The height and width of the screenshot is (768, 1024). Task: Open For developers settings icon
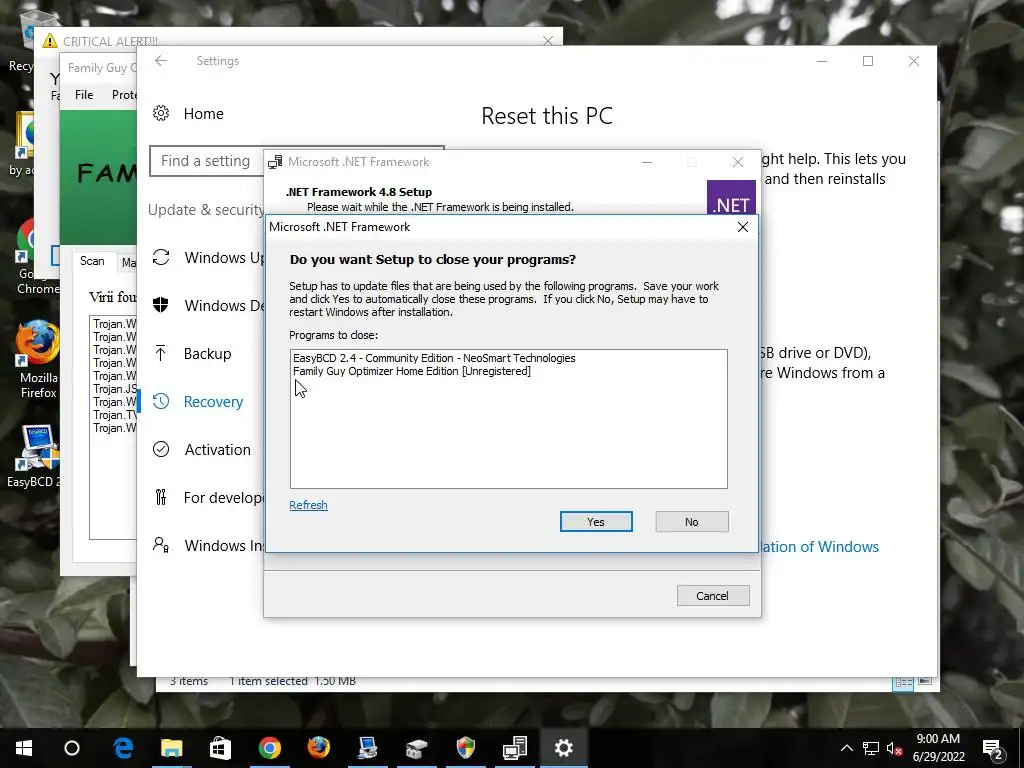click(x=161, y=497)
